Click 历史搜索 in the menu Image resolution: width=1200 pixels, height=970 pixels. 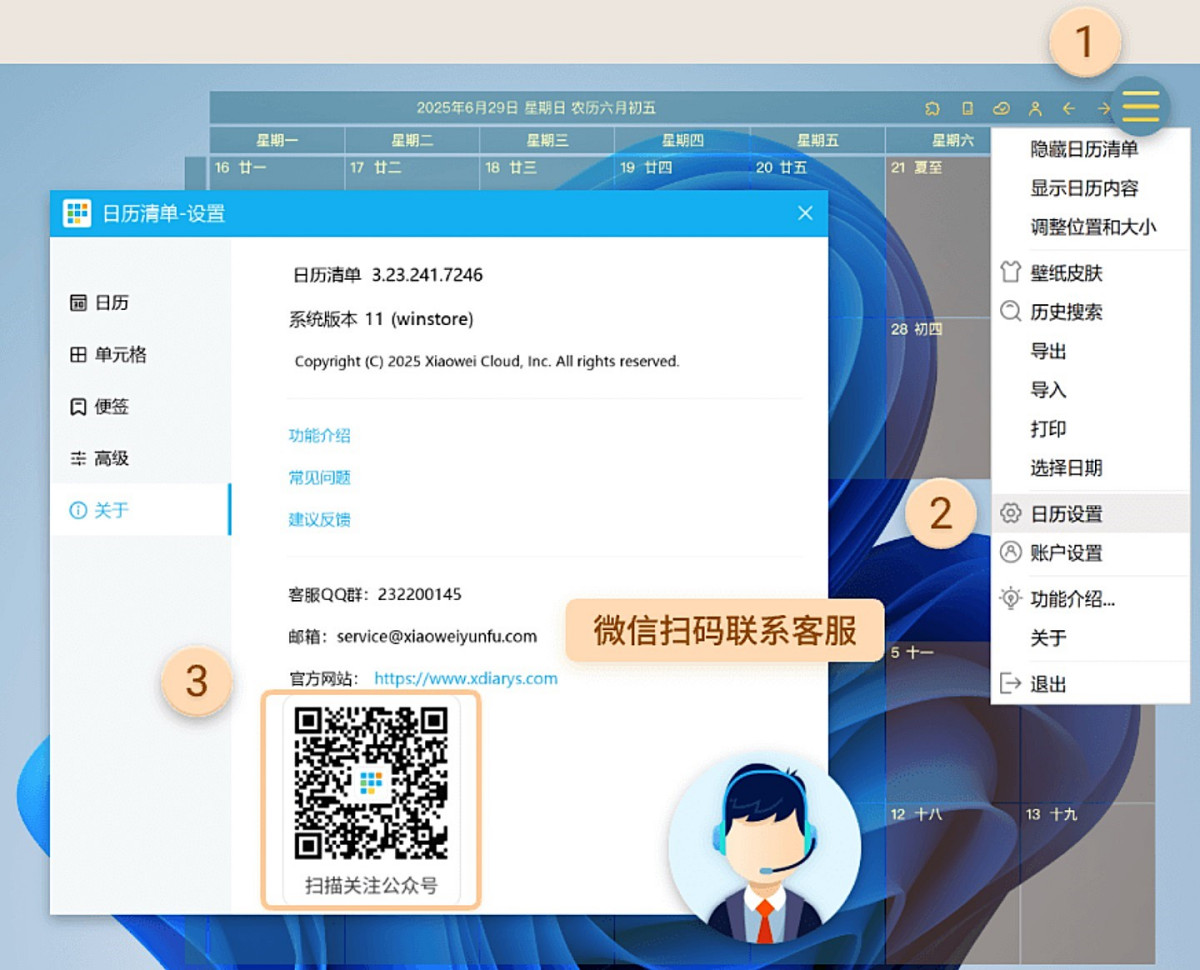click(x=1066, y=312)
